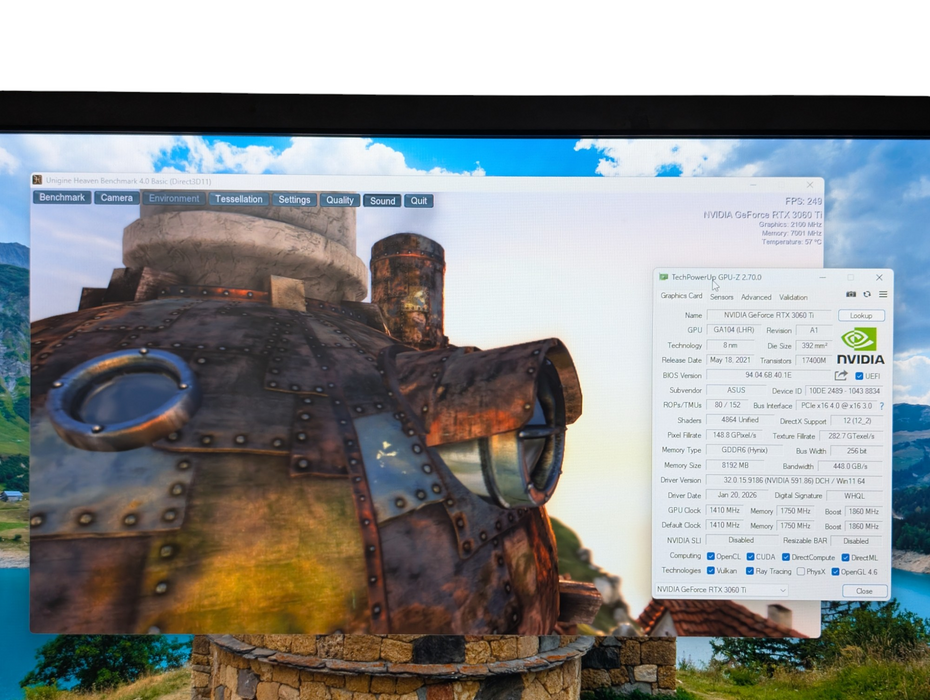The image size is (930, 700).
Task: Click the GPU-Z title bar app icon
Action: point(664,277)
